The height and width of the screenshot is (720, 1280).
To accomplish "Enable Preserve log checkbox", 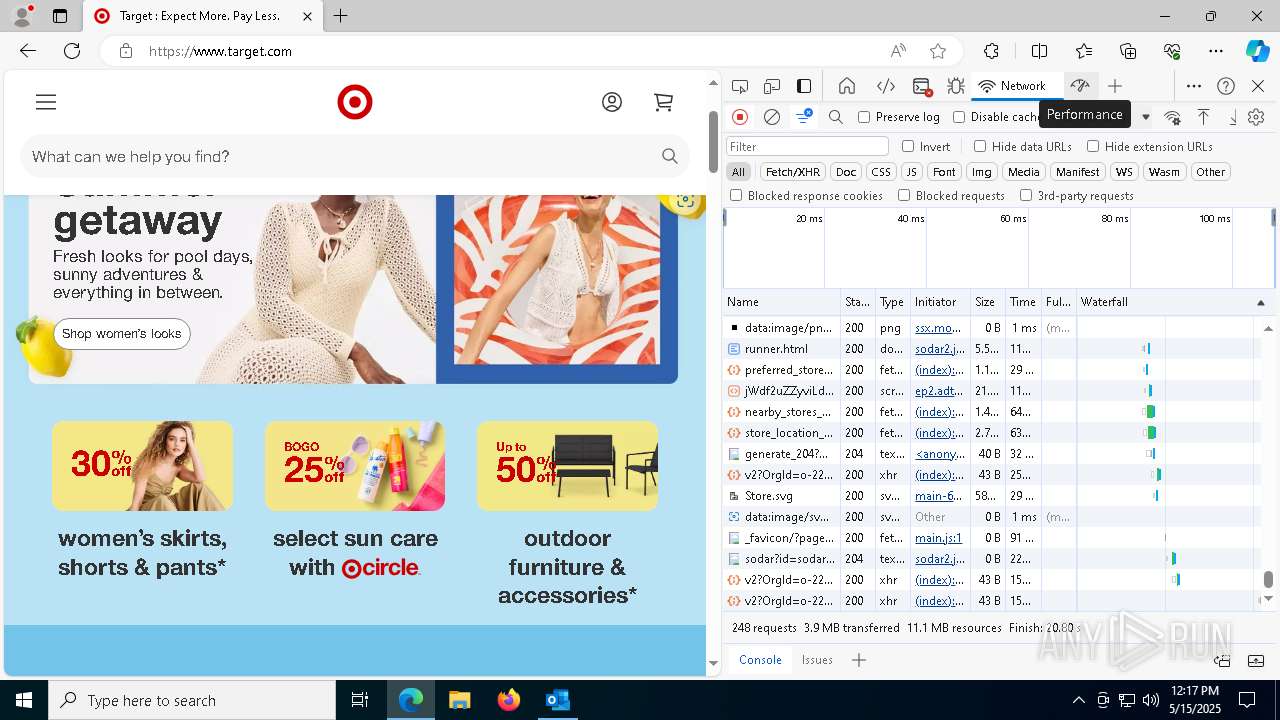I will [x=864, y=117].
